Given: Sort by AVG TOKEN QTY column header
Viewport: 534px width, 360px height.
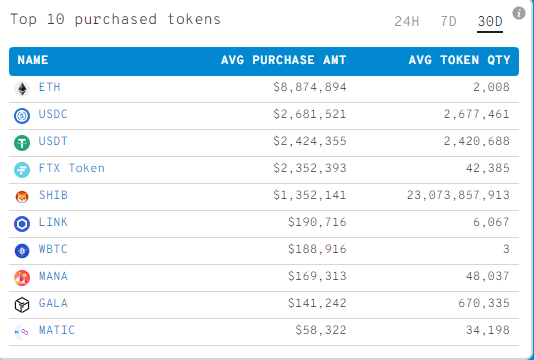Looking at the screenshot, I should (x=459, y=60).
